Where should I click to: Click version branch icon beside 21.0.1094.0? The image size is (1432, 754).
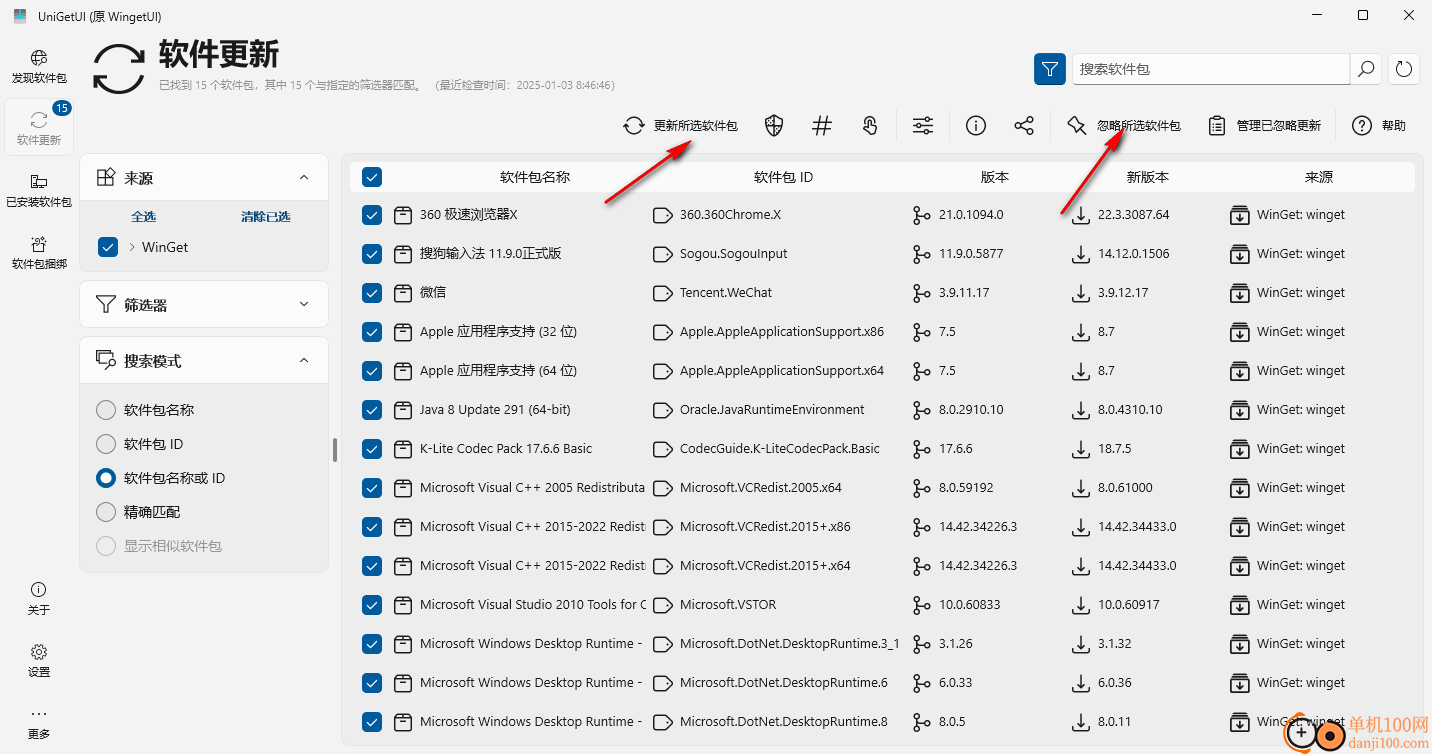point(922,214)
